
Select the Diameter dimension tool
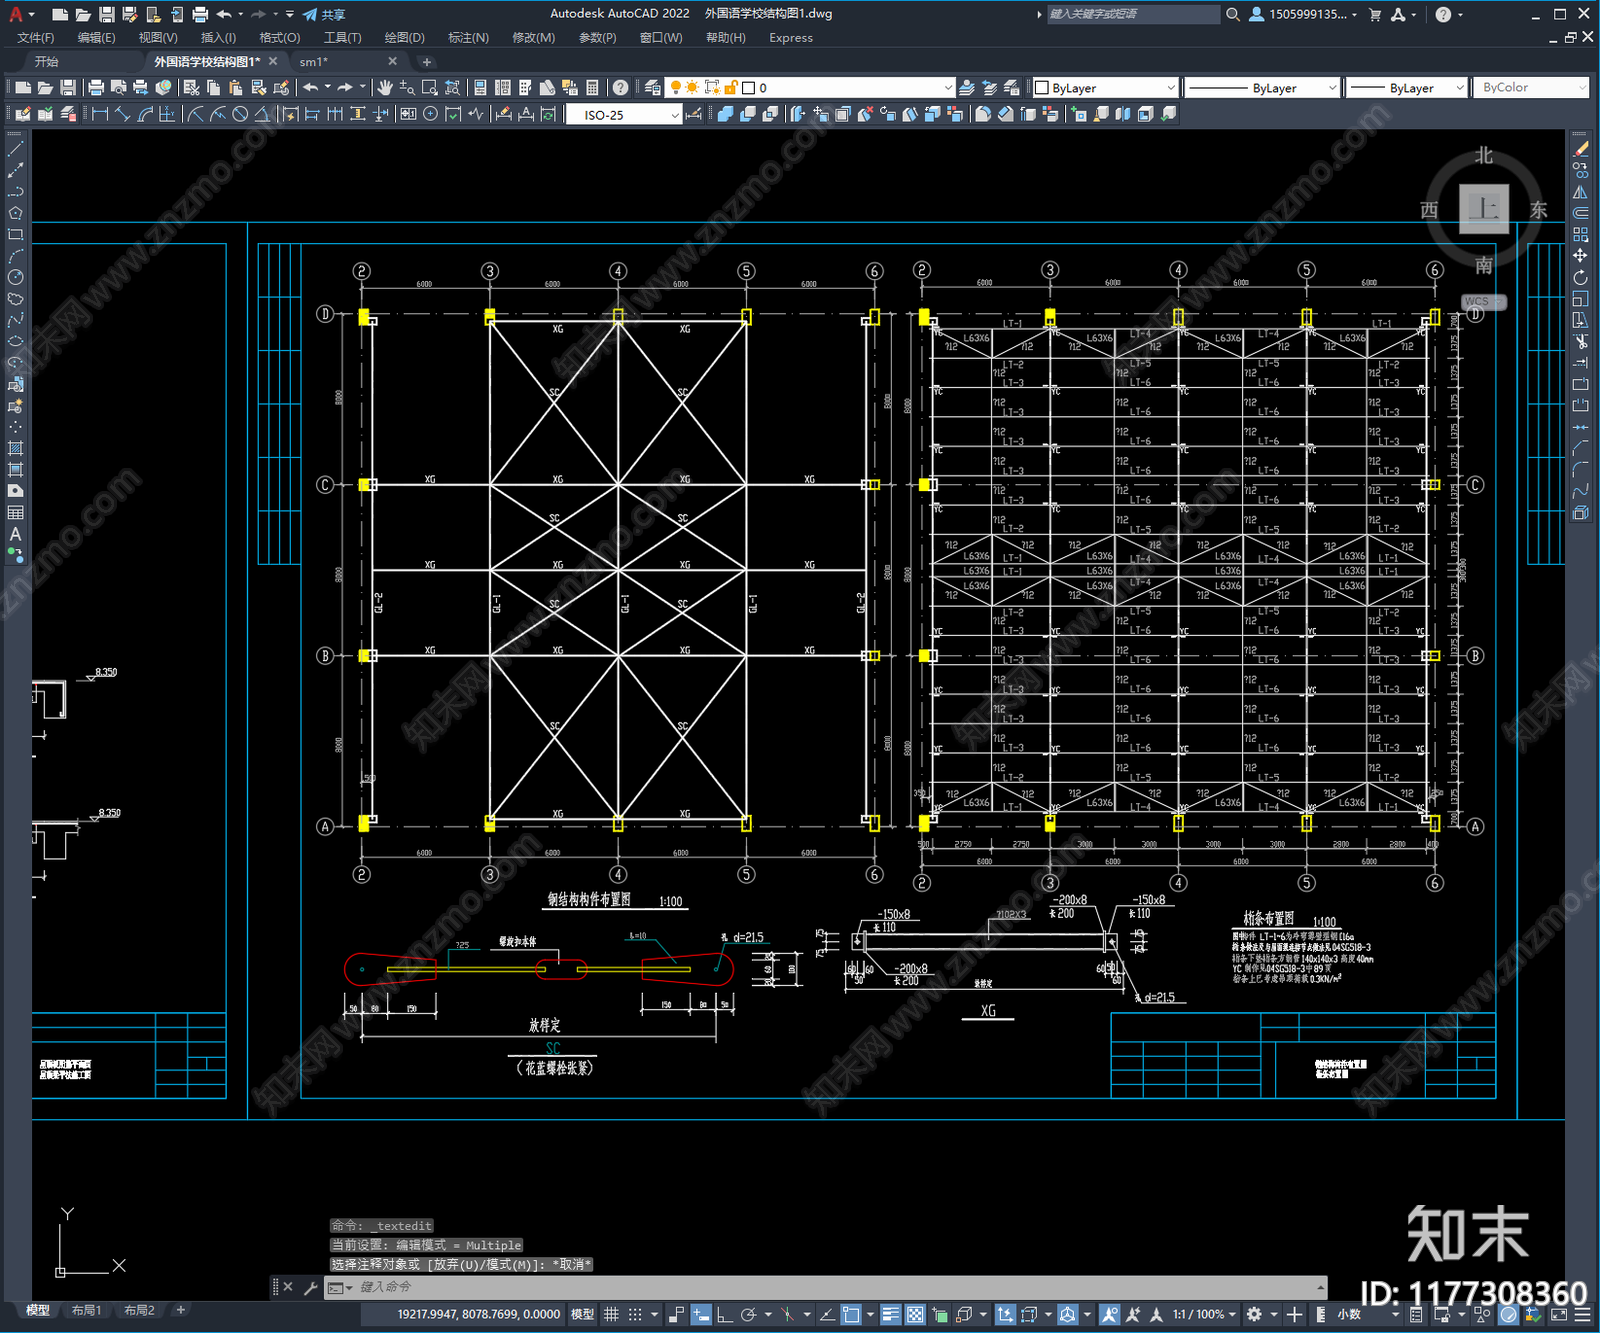pos(240,114)
